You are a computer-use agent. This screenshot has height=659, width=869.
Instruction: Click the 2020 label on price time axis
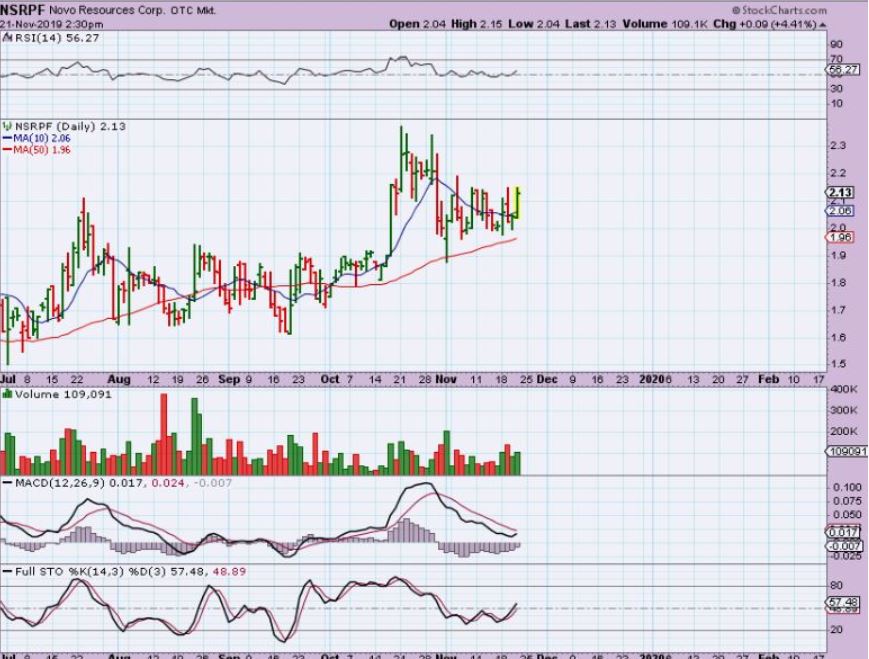(x=652, y=380)
